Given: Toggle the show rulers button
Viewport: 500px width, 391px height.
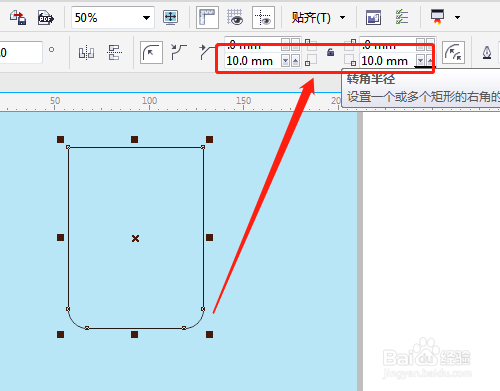Looking at the screenshot, I should 207,17.
